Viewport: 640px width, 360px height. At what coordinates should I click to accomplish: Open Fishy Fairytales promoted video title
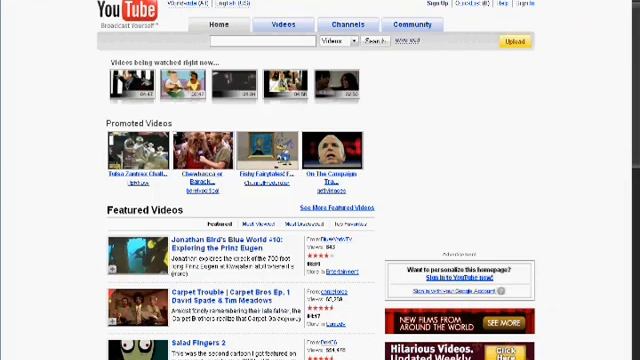pos(267,174)
